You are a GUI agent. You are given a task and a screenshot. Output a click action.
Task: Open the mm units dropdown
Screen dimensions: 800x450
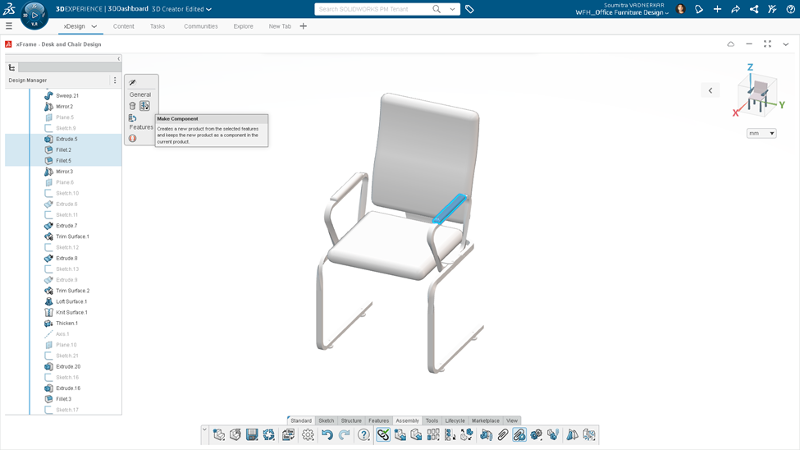point(761,133)
